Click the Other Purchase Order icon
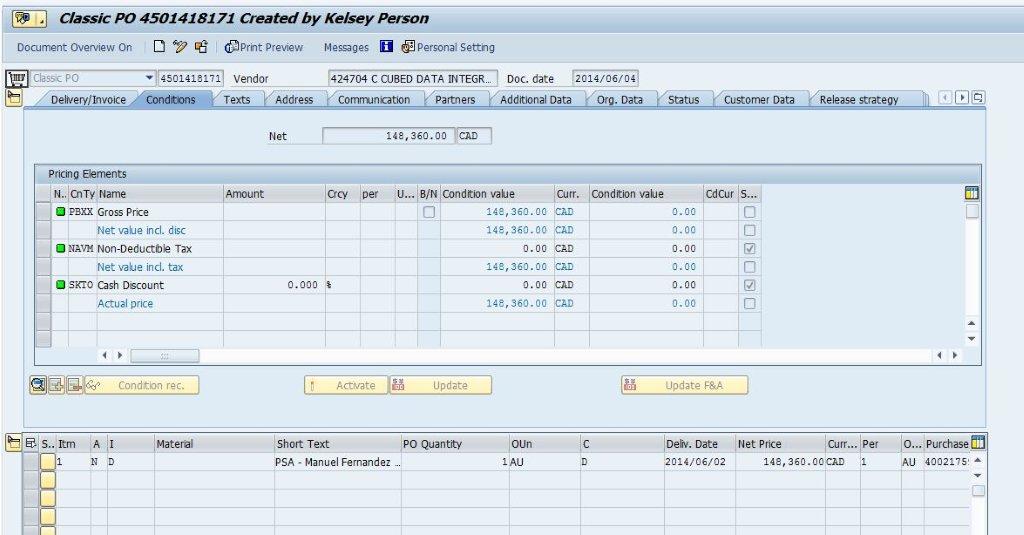 [201, 47]
